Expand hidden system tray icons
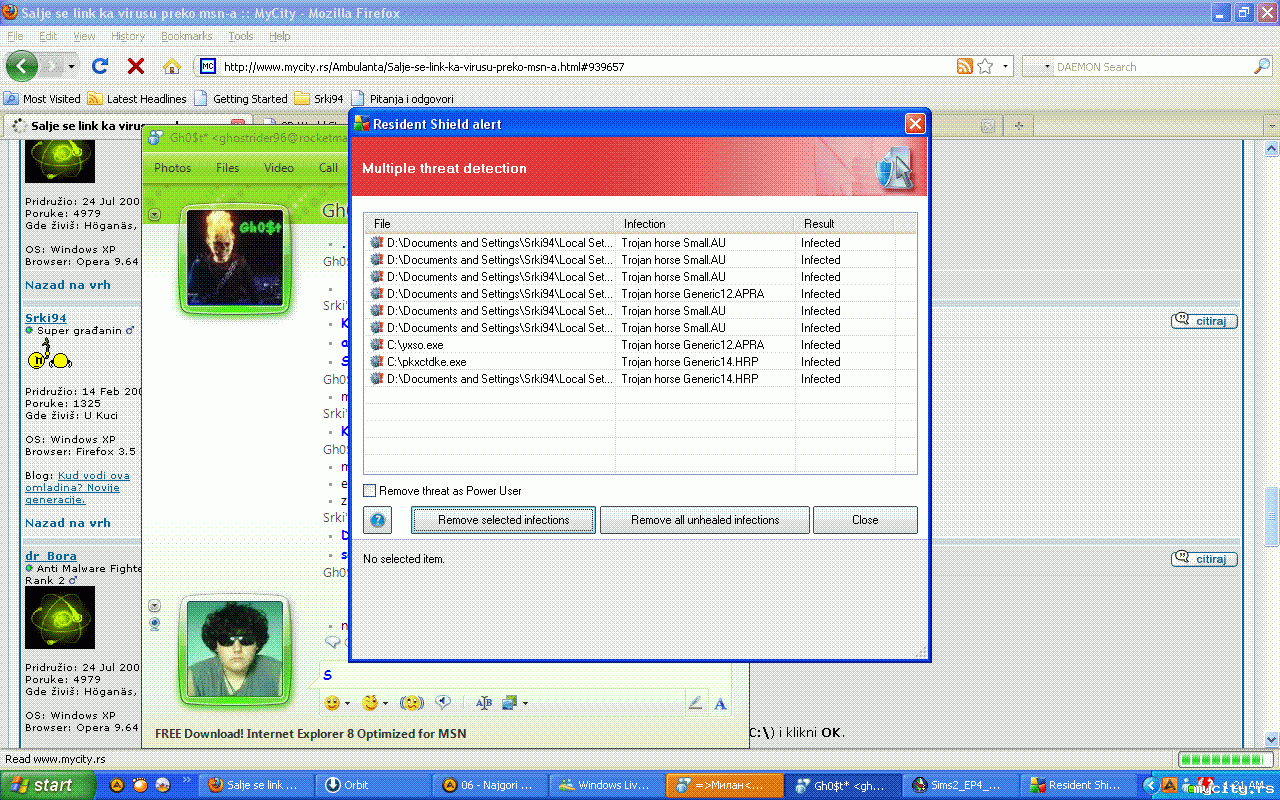 pyautogui.click(x=1150, y=786)
